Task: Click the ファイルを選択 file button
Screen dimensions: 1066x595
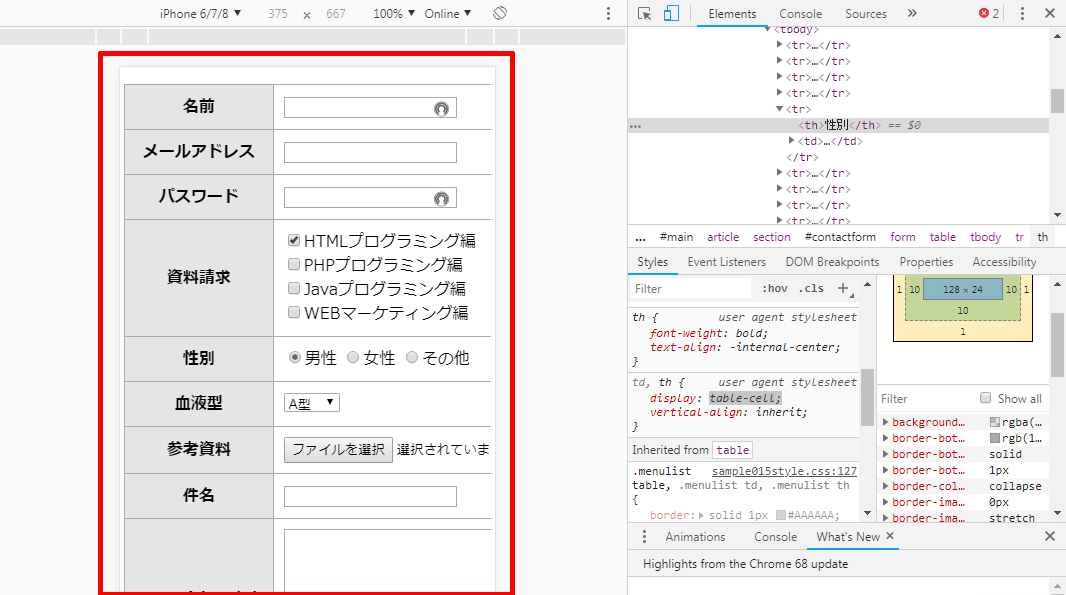Action: 338,450
